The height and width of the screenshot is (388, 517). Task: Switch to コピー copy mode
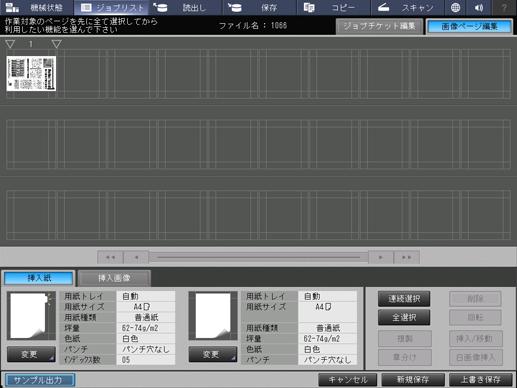pos(333,7)
